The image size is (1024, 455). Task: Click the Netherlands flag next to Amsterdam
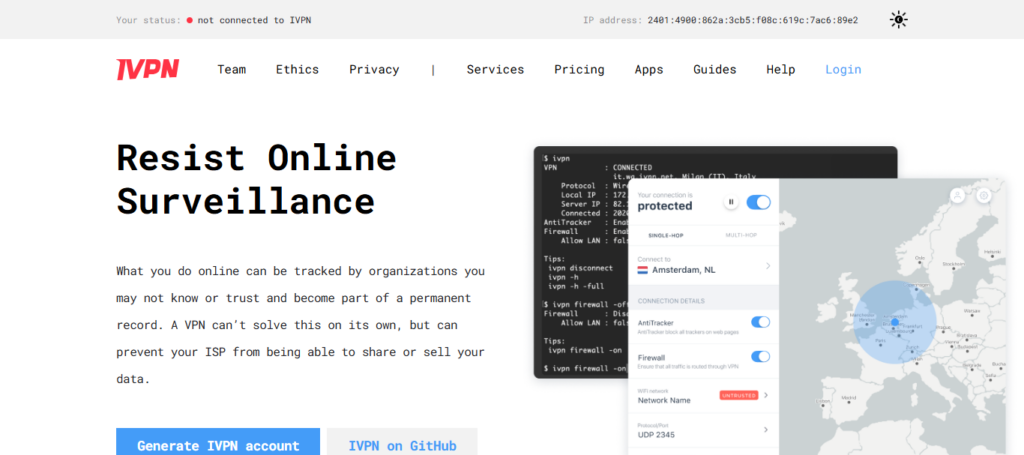coord(643,270)
